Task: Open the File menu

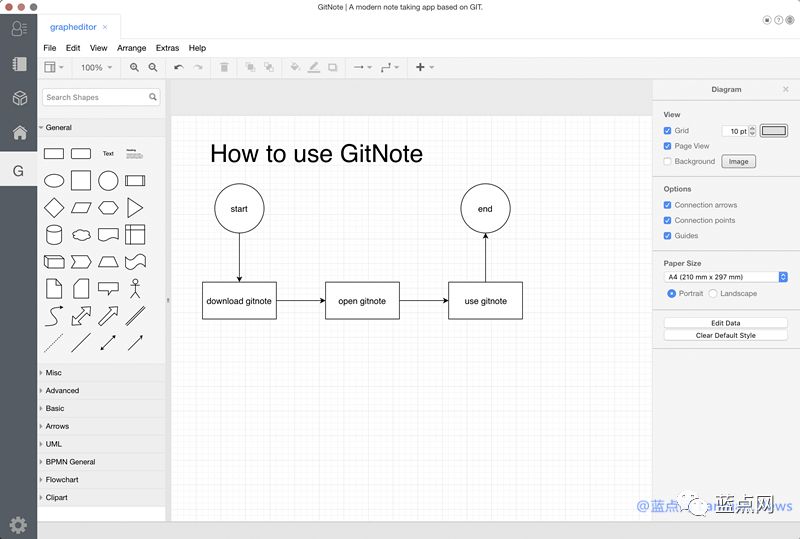Action: 49,48
